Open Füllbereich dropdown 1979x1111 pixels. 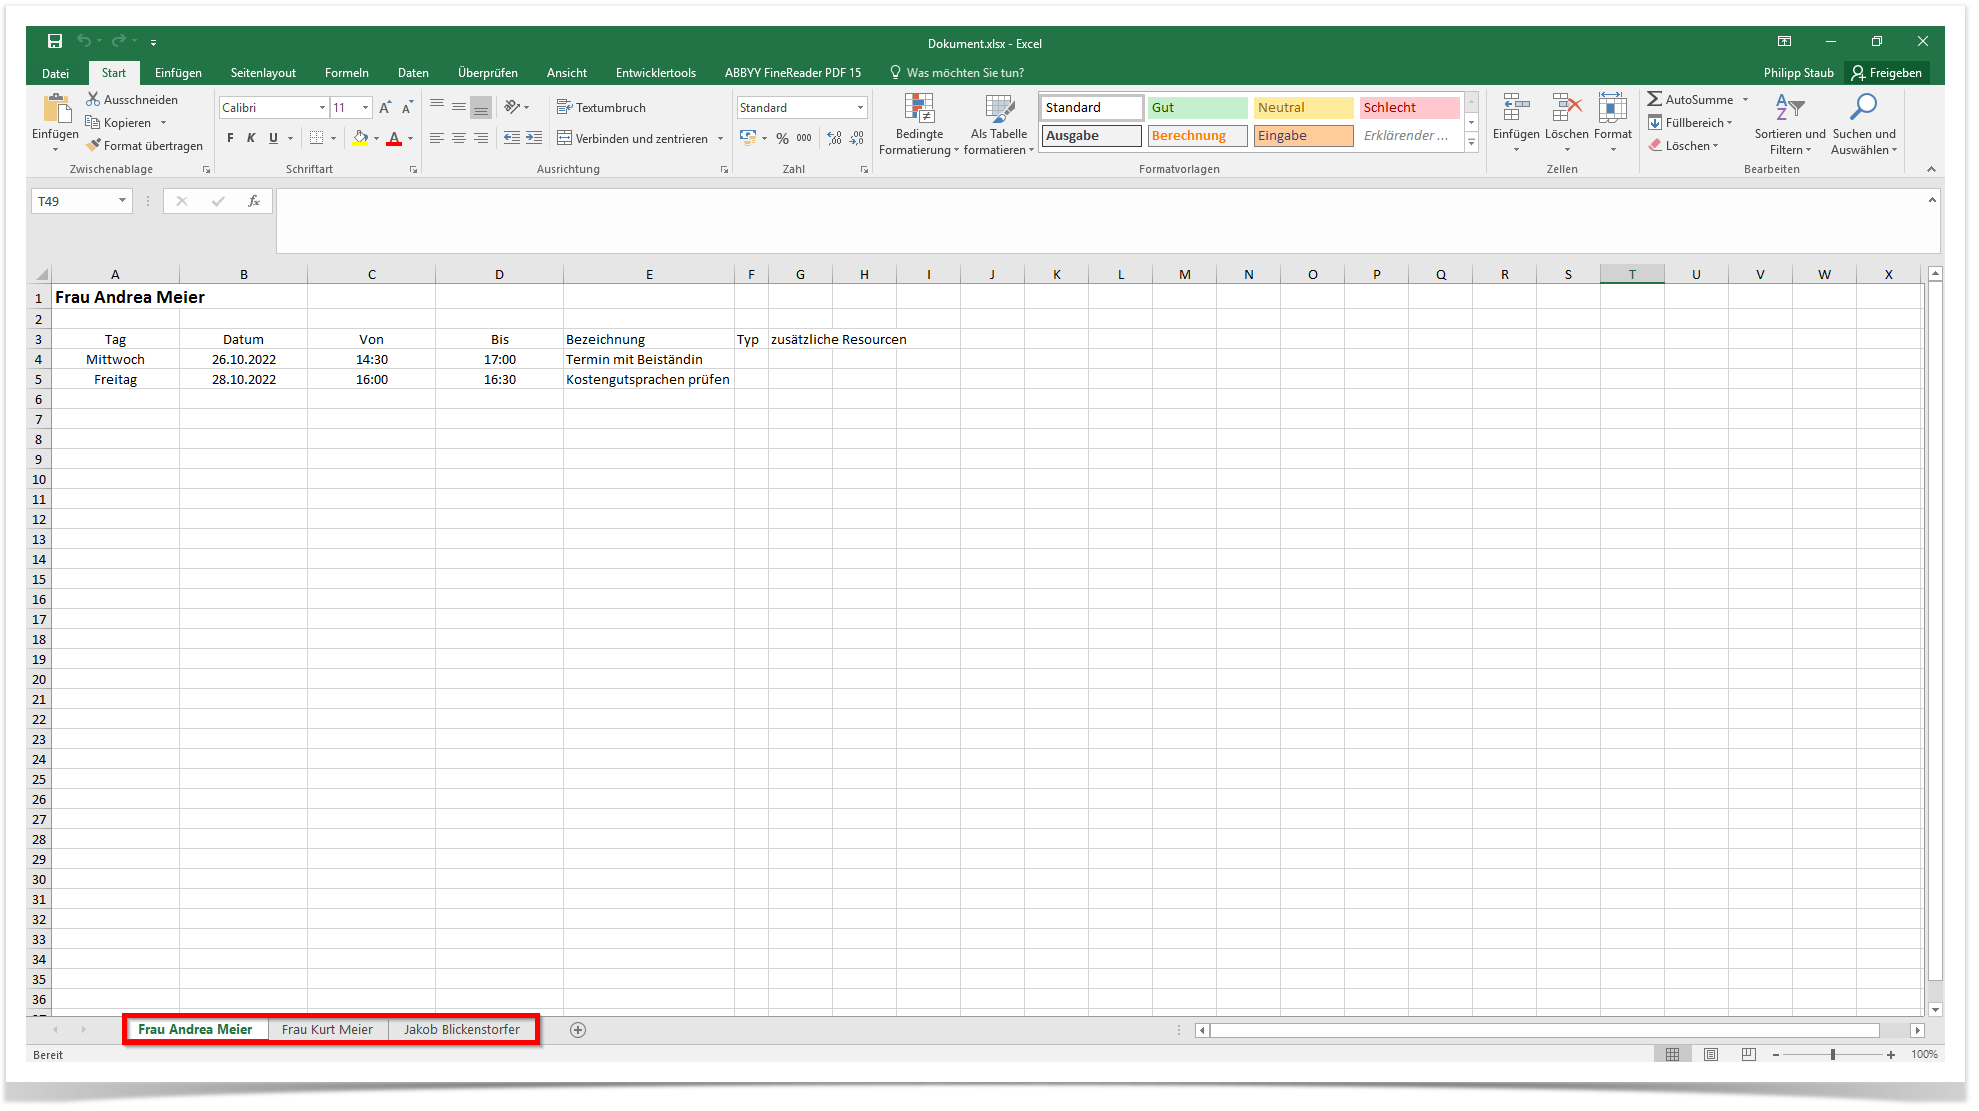tap(1691, 122)
